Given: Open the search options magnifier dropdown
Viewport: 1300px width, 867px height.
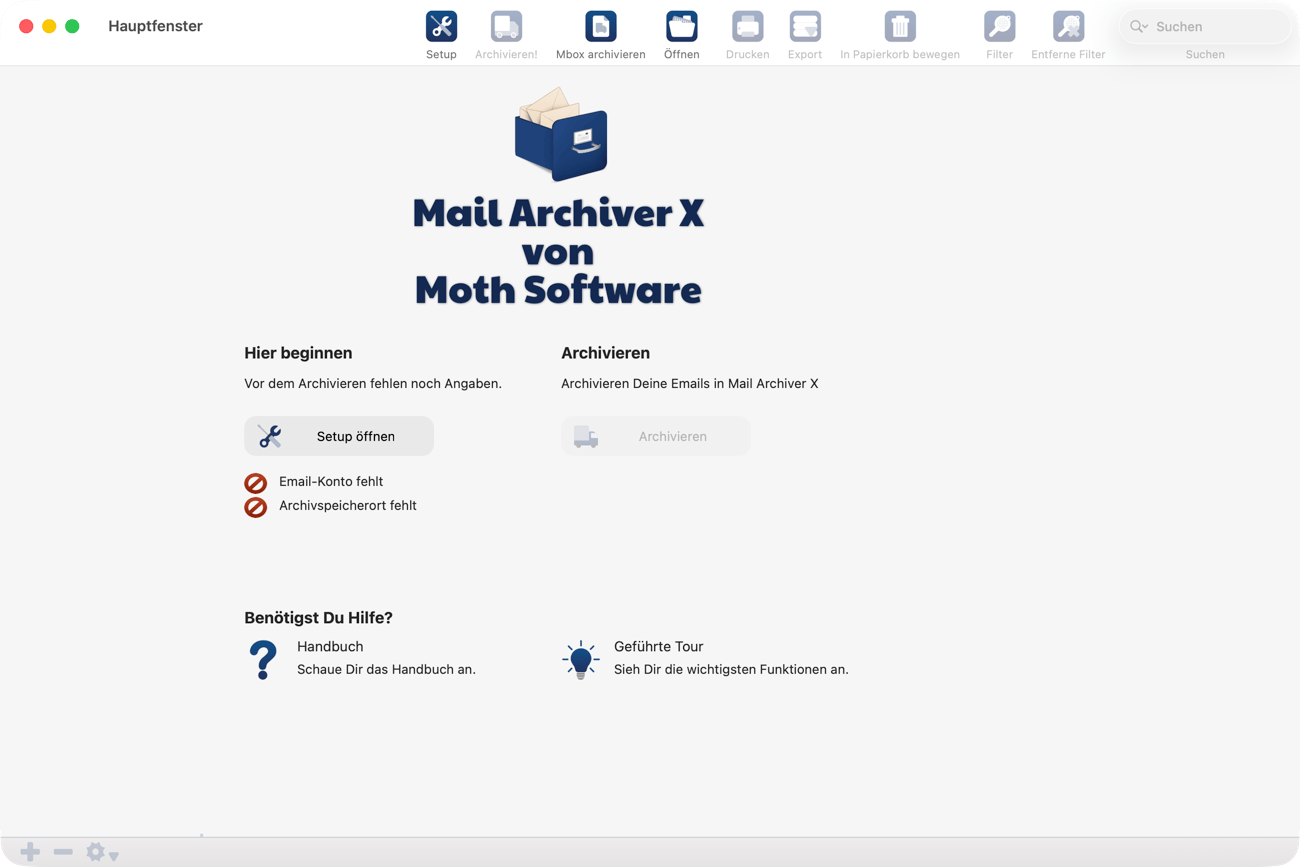Looking at the screenshot, I should pos(1139,27).
